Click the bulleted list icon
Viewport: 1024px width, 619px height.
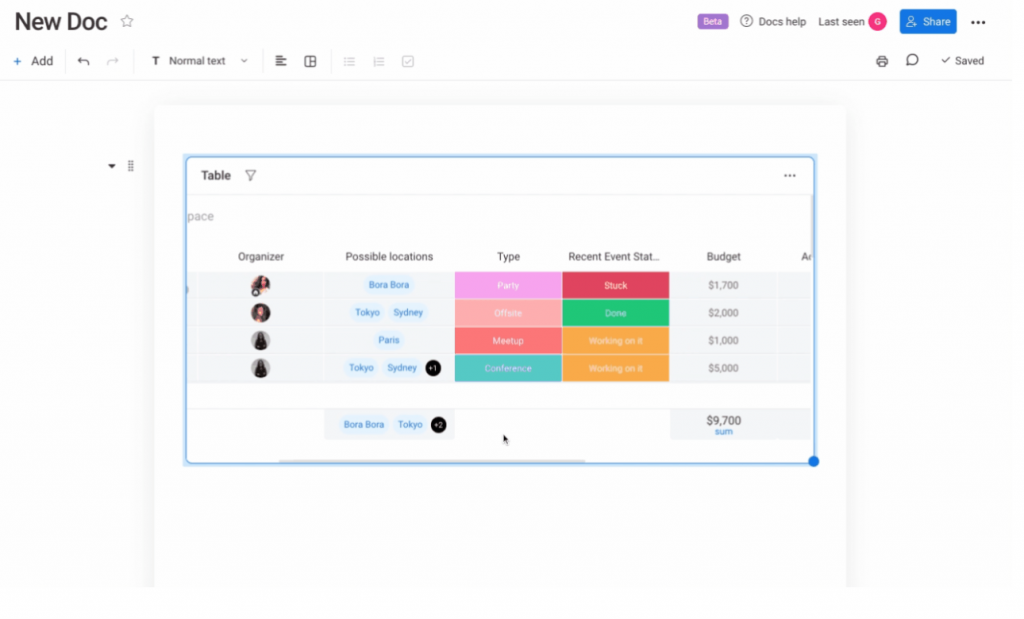pos(349,61)
